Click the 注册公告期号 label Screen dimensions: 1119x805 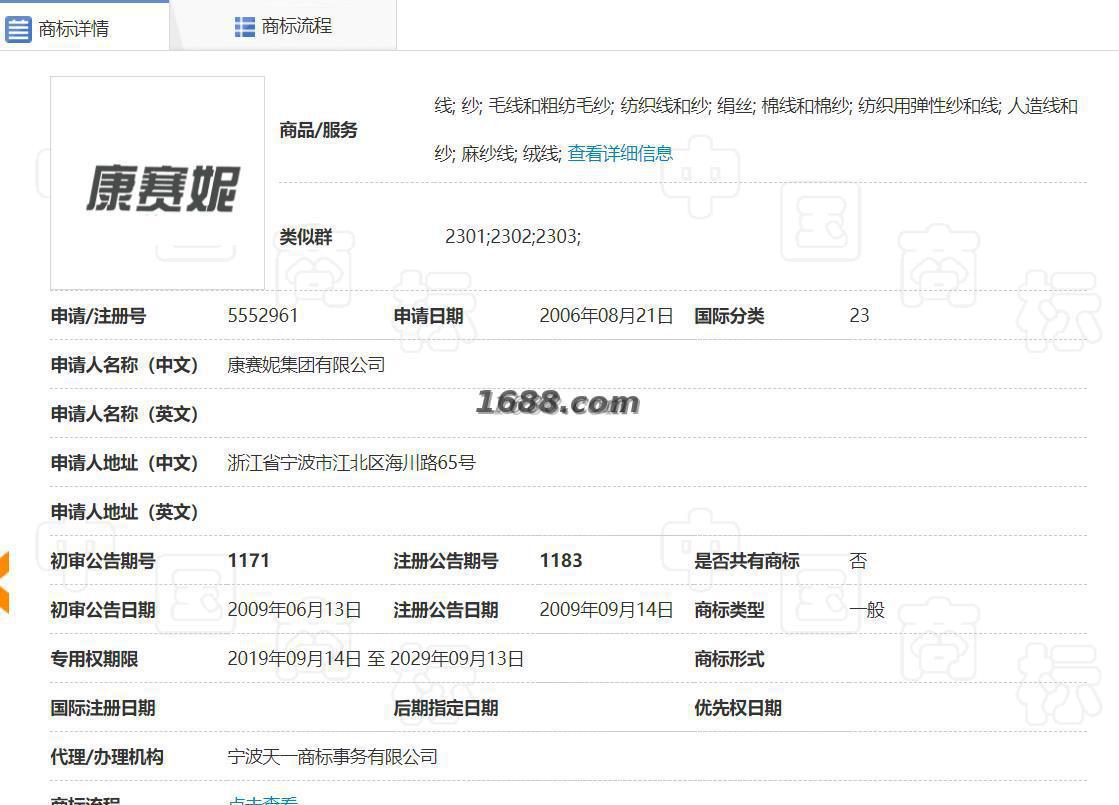click(x=446, y=561)
